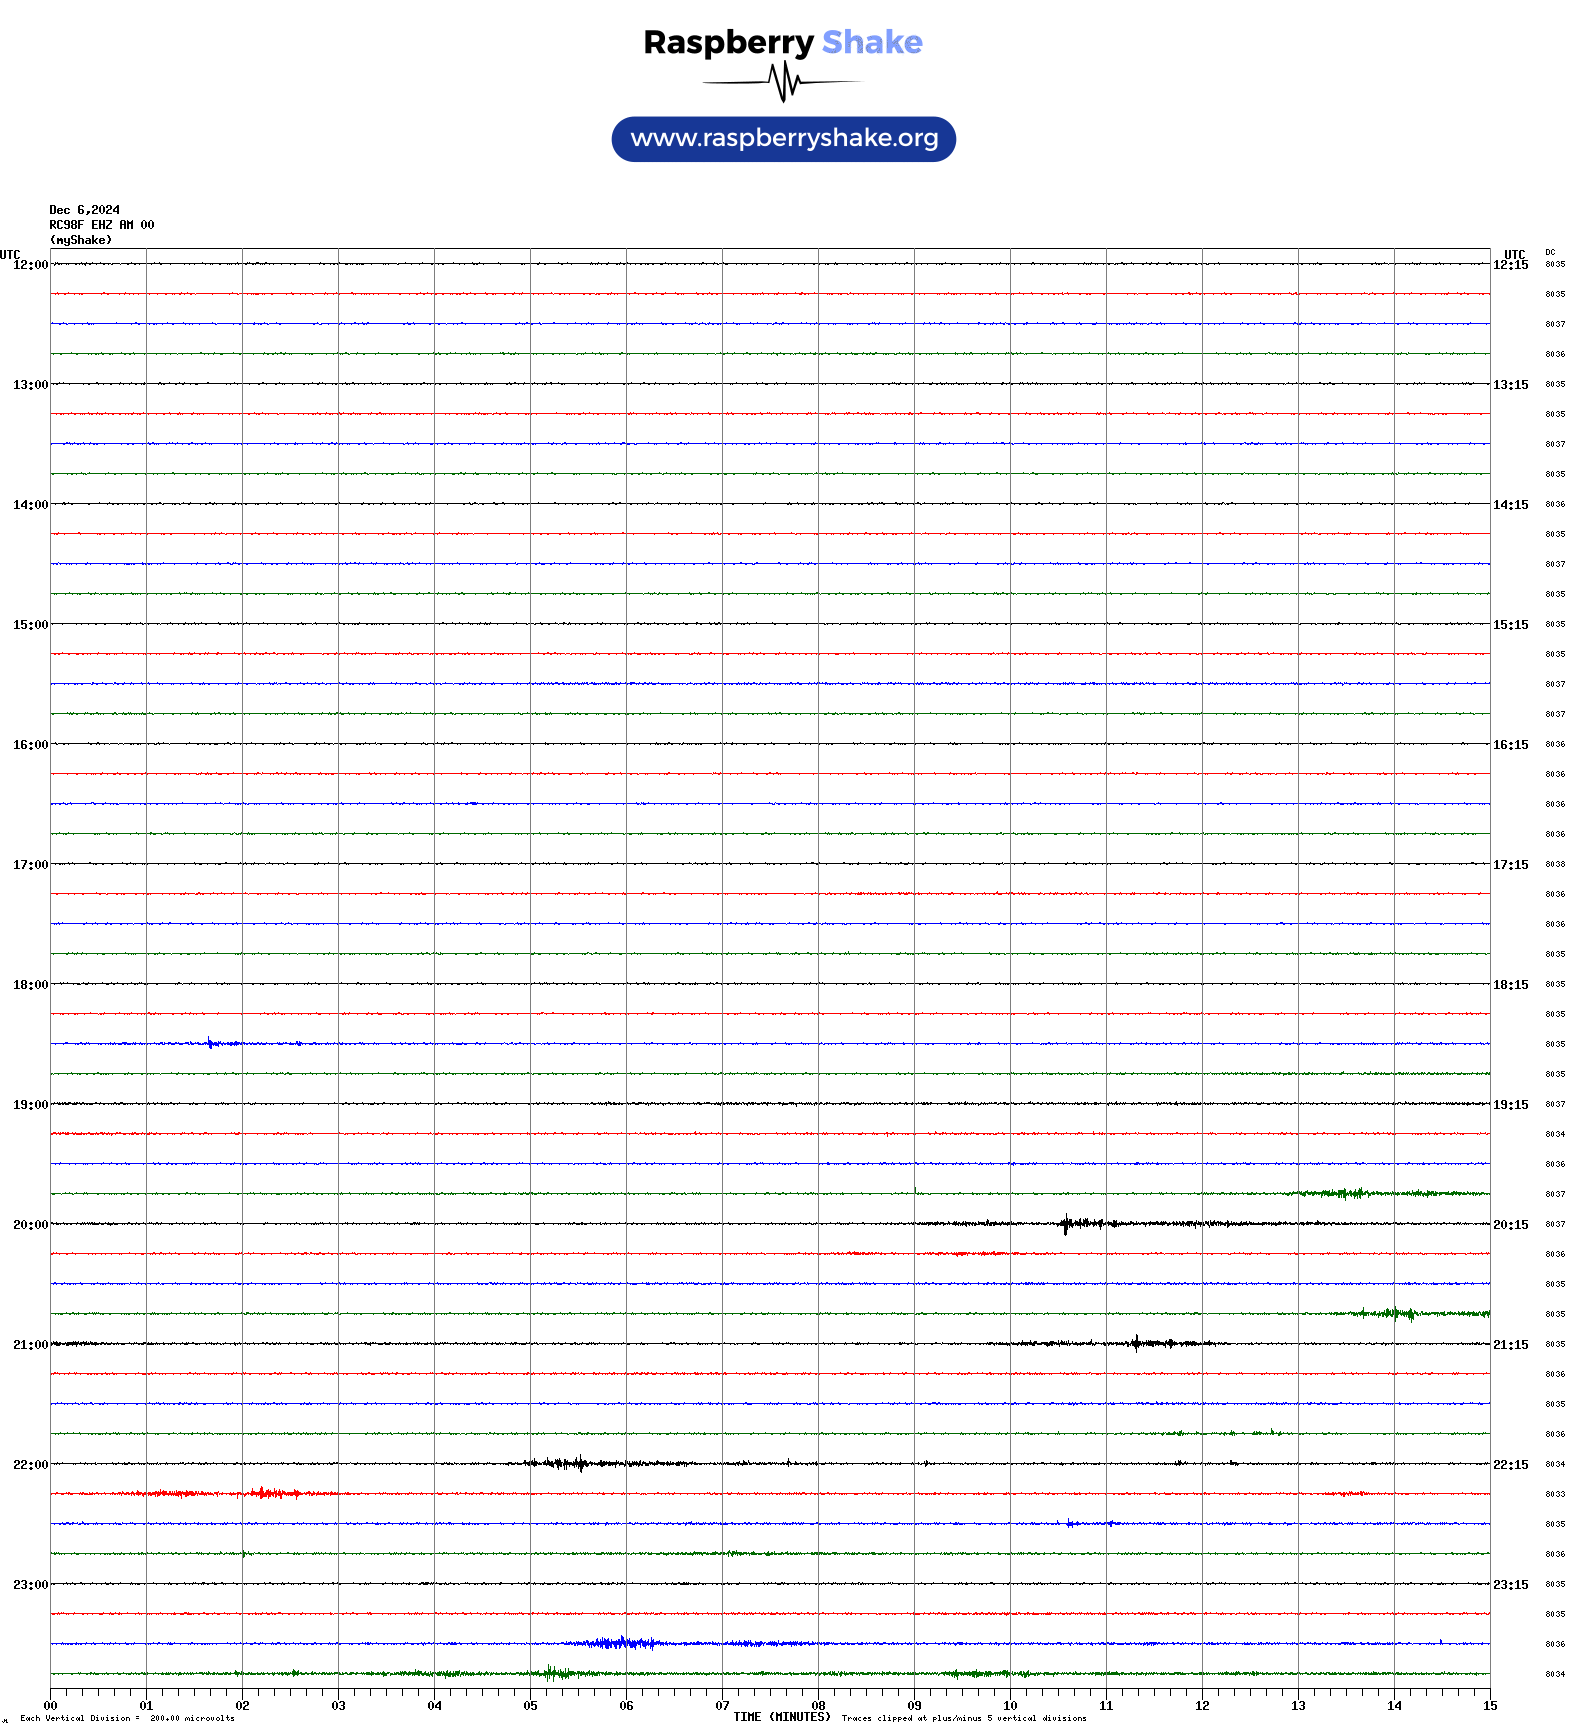The width and height of the screenshot is (1570, 1732).
Task: Select the 21:00 left time label
Action: click(x=30, y=1345)
